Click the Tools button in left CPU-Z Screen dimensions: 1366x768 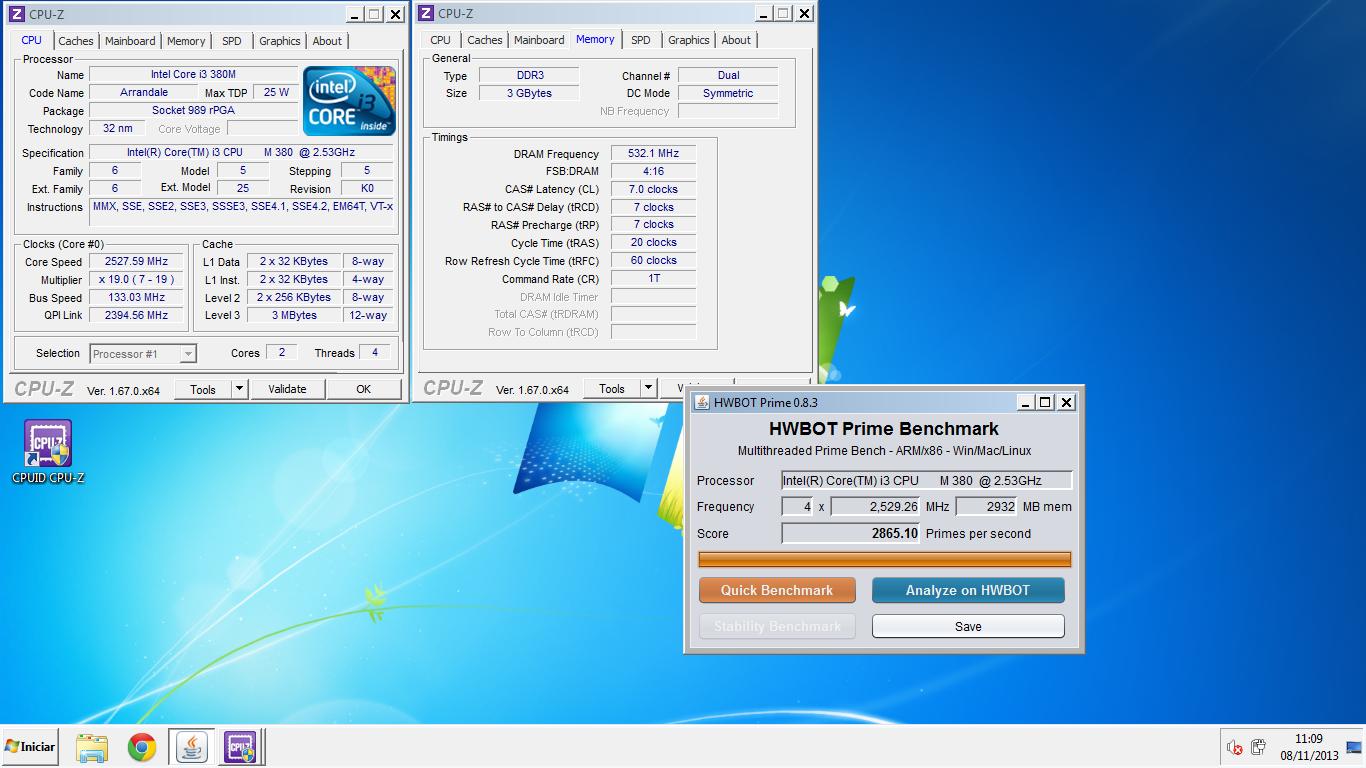tap(203, 389)
